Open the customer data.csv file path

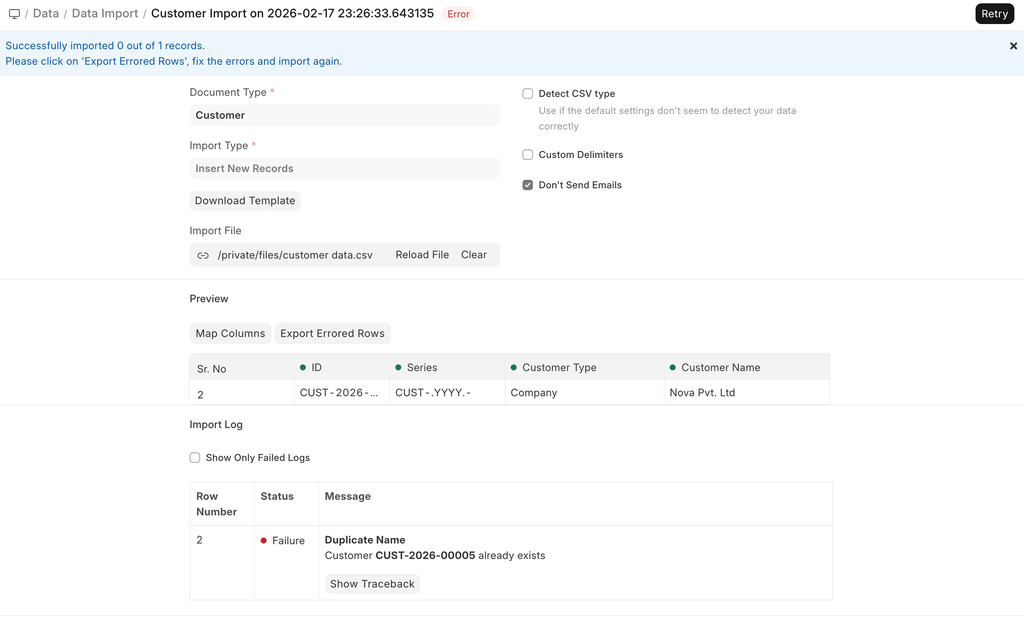point(295,255)
